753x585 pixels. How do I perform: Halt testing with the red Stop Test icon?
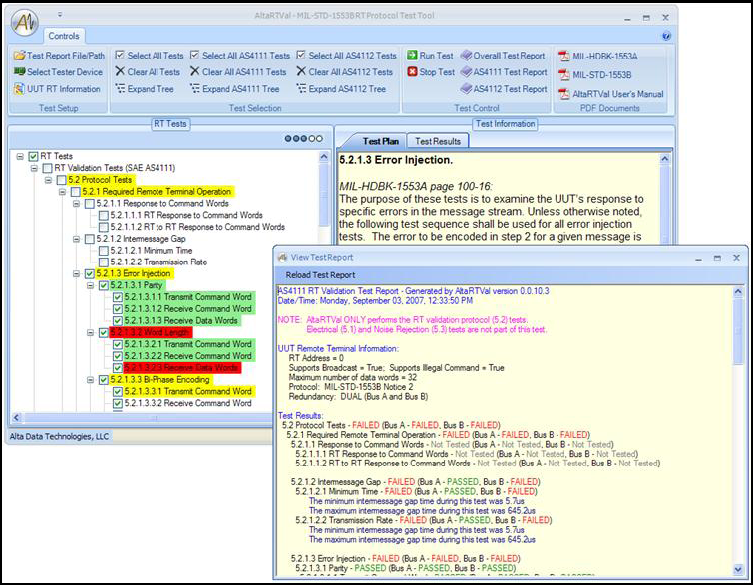412,72
